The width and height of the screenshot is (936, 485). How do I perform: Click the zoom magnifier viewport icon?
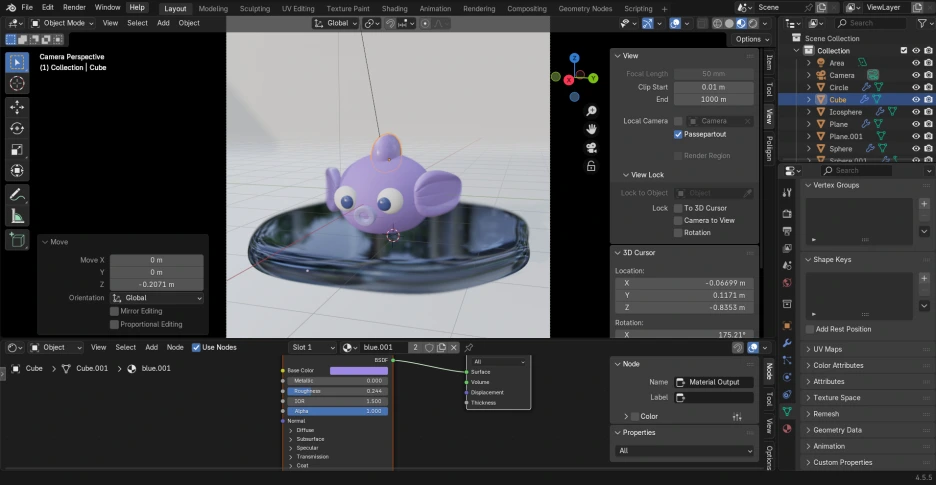(592, 110)
